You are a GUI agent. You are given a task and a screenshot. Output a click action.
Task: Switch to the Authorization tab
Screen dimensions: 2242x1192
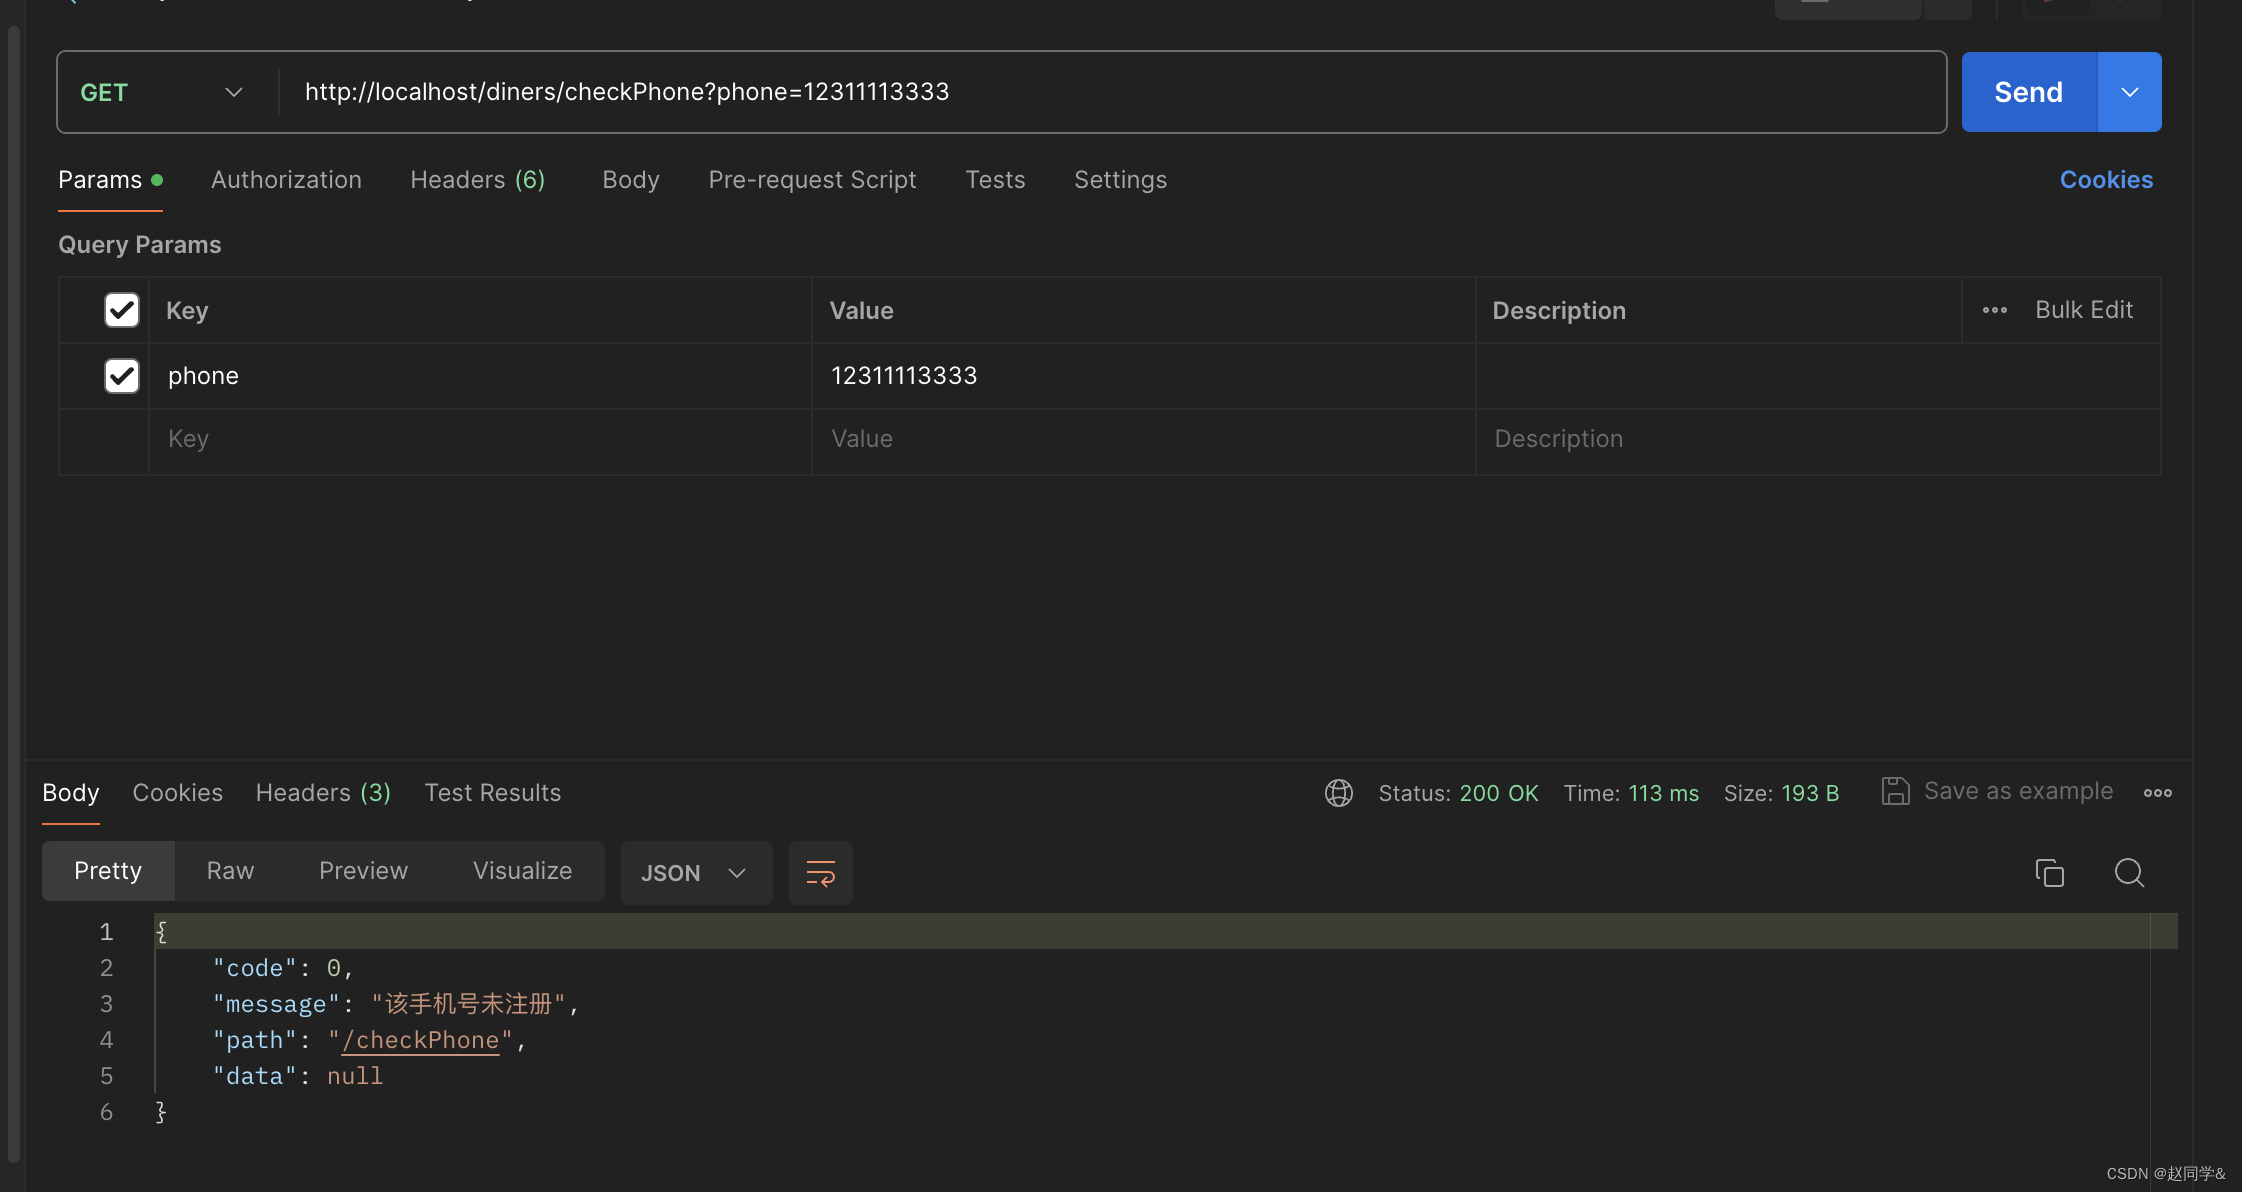pyautogui.click(x=286, y=180)
